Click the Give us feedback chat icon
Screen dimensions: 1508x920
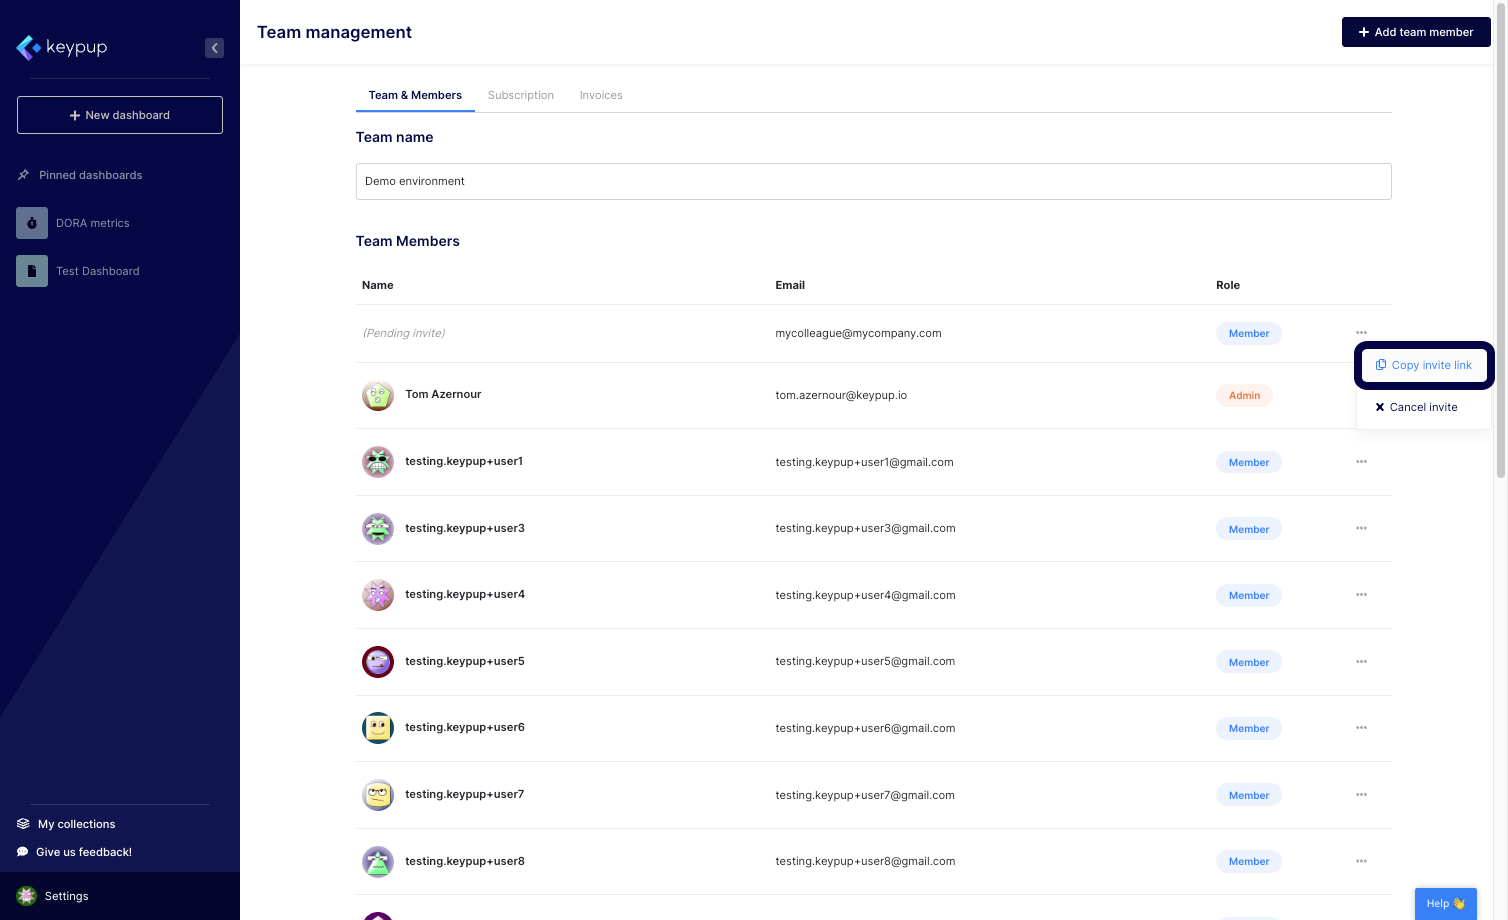(23, 852)
